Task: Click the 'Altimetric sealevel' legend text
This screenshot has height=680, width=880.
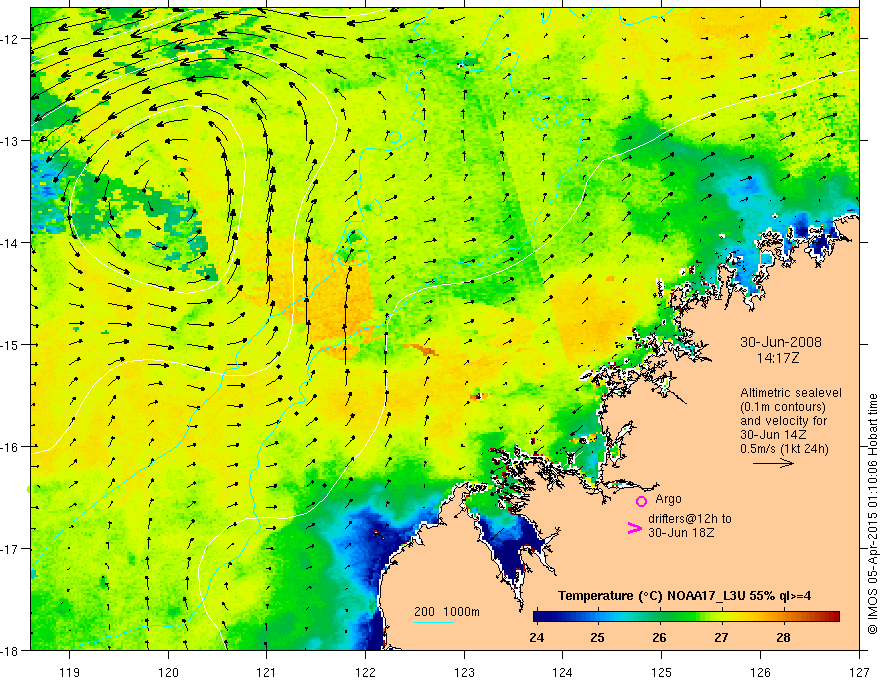Action: [x=791, y=393]
